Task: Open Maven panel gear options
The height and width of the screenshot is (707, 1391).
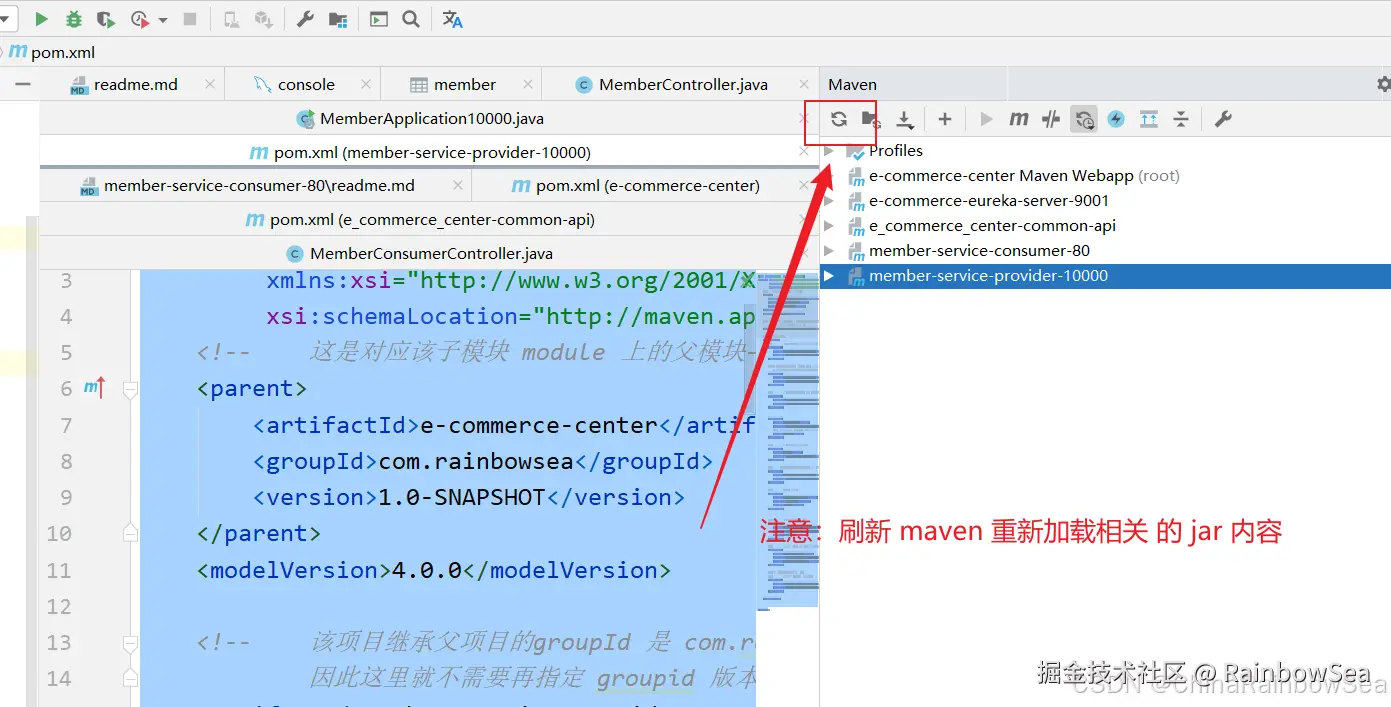Action: [x=1383, y=84]
